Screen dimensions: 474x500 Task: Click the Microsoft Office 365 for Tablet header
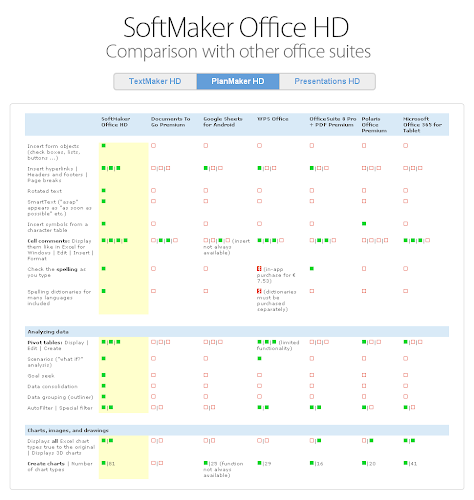tap(422, 125)
